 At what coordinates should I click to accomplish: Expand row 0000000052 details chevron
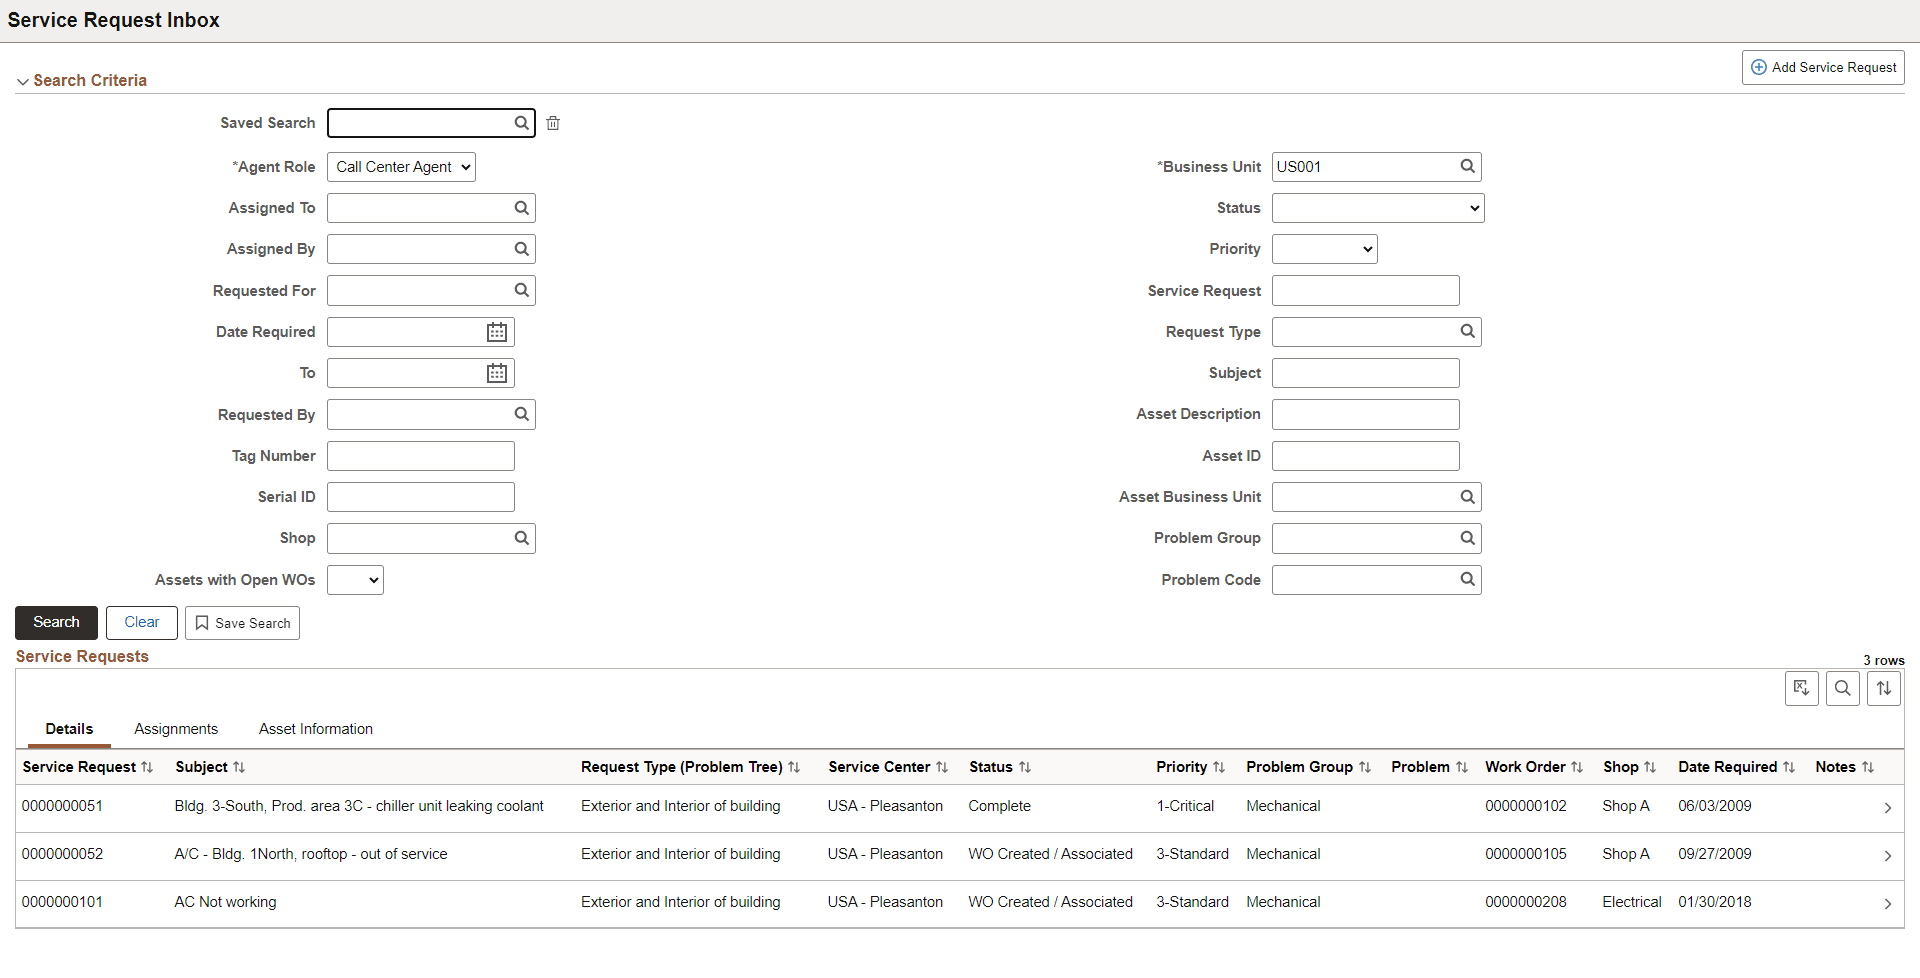pos(1887,856)
